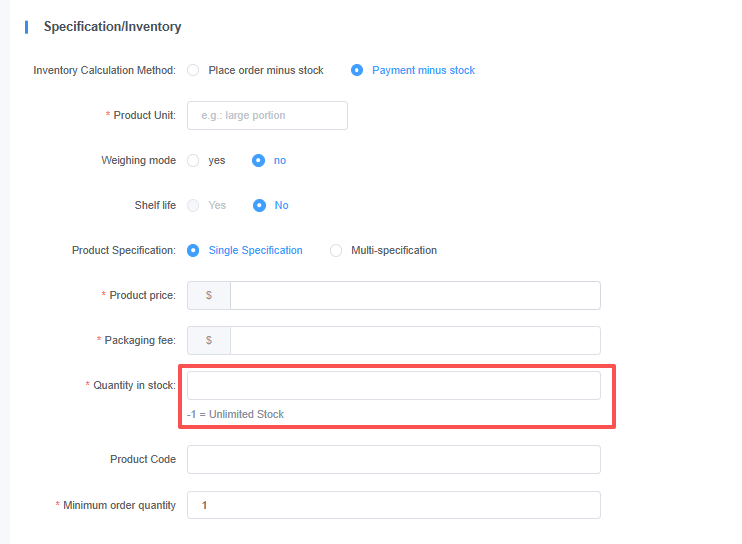Click the Product Unit input field
Image resolution: width=742 pixels, height=544 pixels.
(267, 116)
